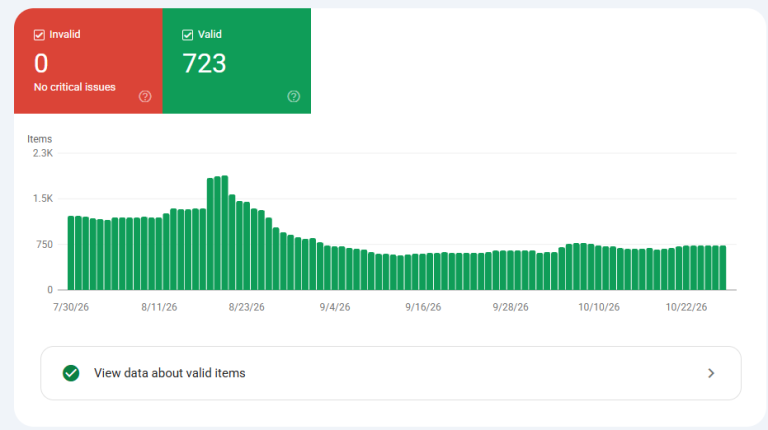This screenshot has height=430, width=768.
Task: Expand valid items row chevron arrow
Action: pyautogui.click(x=711, y=373)
